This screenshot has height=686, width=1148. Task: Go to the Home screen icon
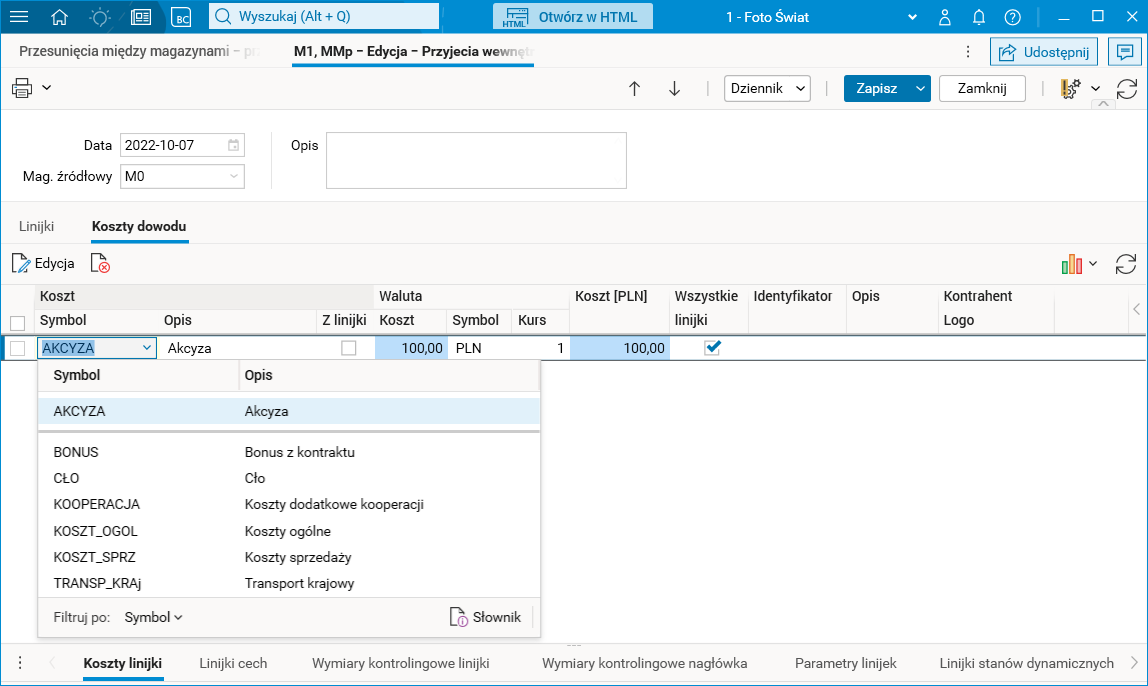pyautogui.click(x=59, y=17)
